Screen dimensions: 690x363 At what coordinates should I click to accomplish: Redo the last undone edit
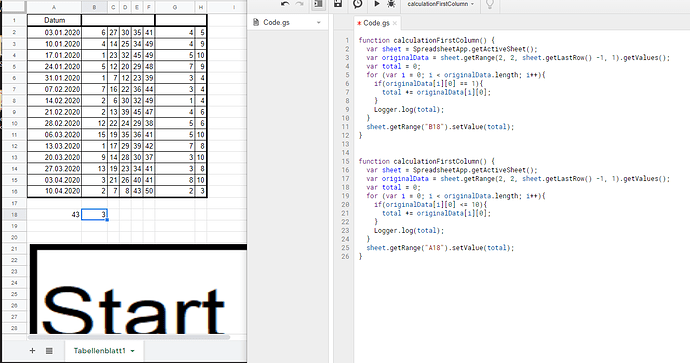coord(300,4)
